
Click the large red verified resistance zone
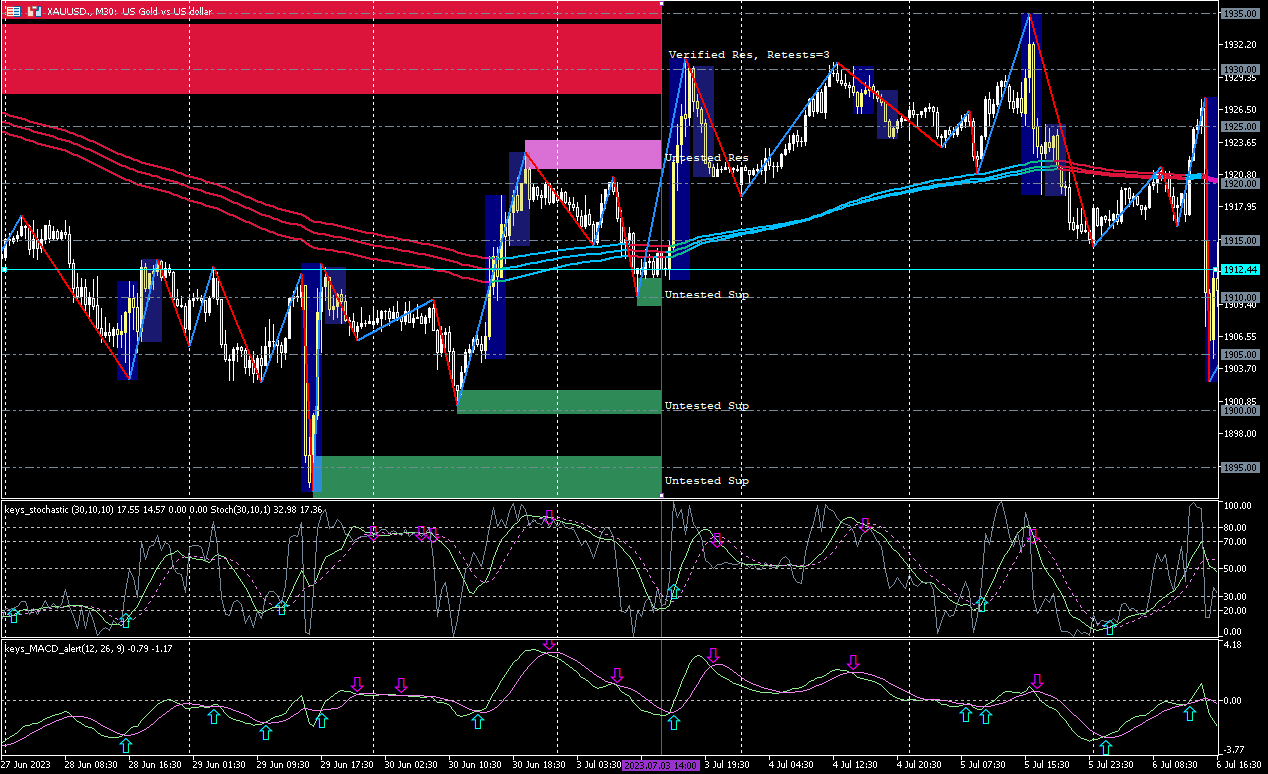331,58
